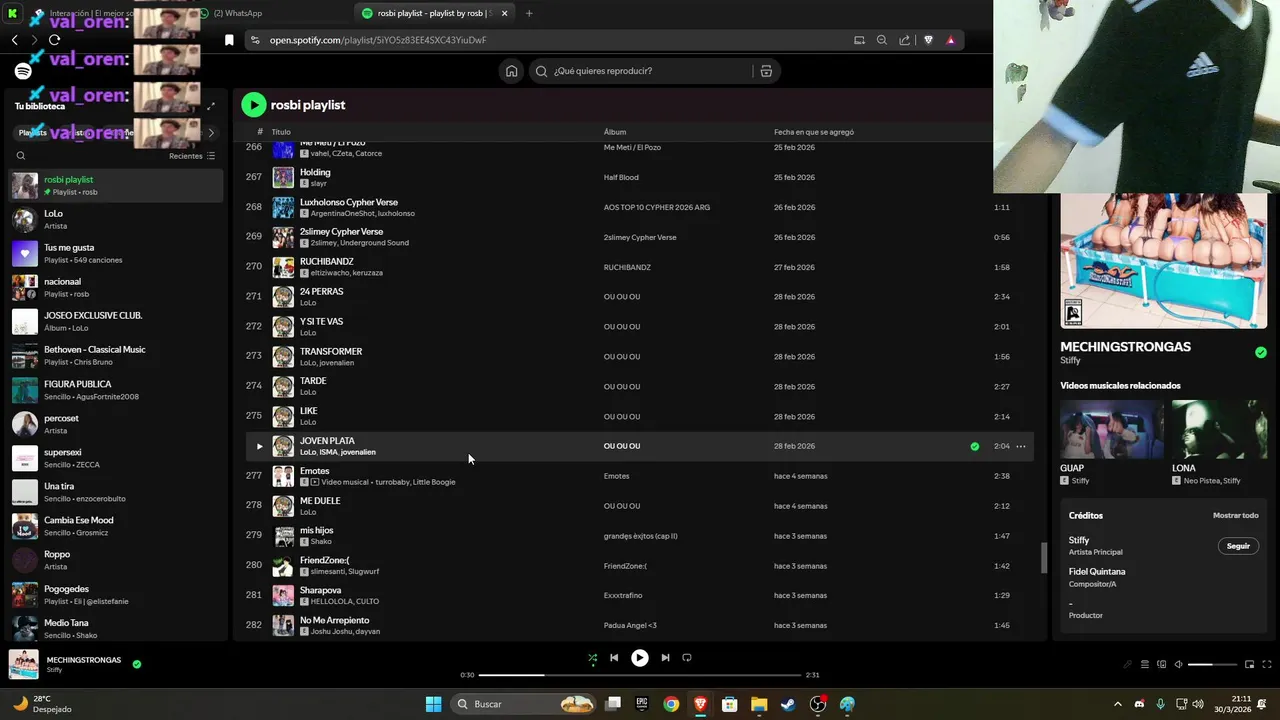Toggle saved check in bottom now-playing bar
Image resolution: width=1280 pixels, height=720 pixels.
[137, 664]
